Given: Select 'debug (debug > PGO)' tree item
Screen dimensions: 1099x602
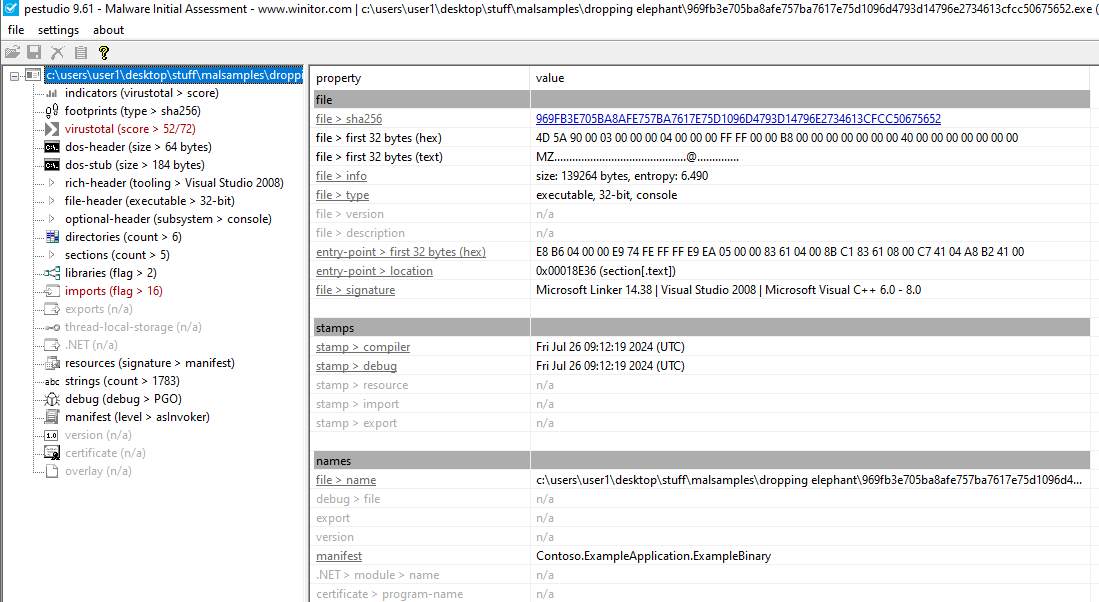Looking at the screenshot, I should (123, 399).
